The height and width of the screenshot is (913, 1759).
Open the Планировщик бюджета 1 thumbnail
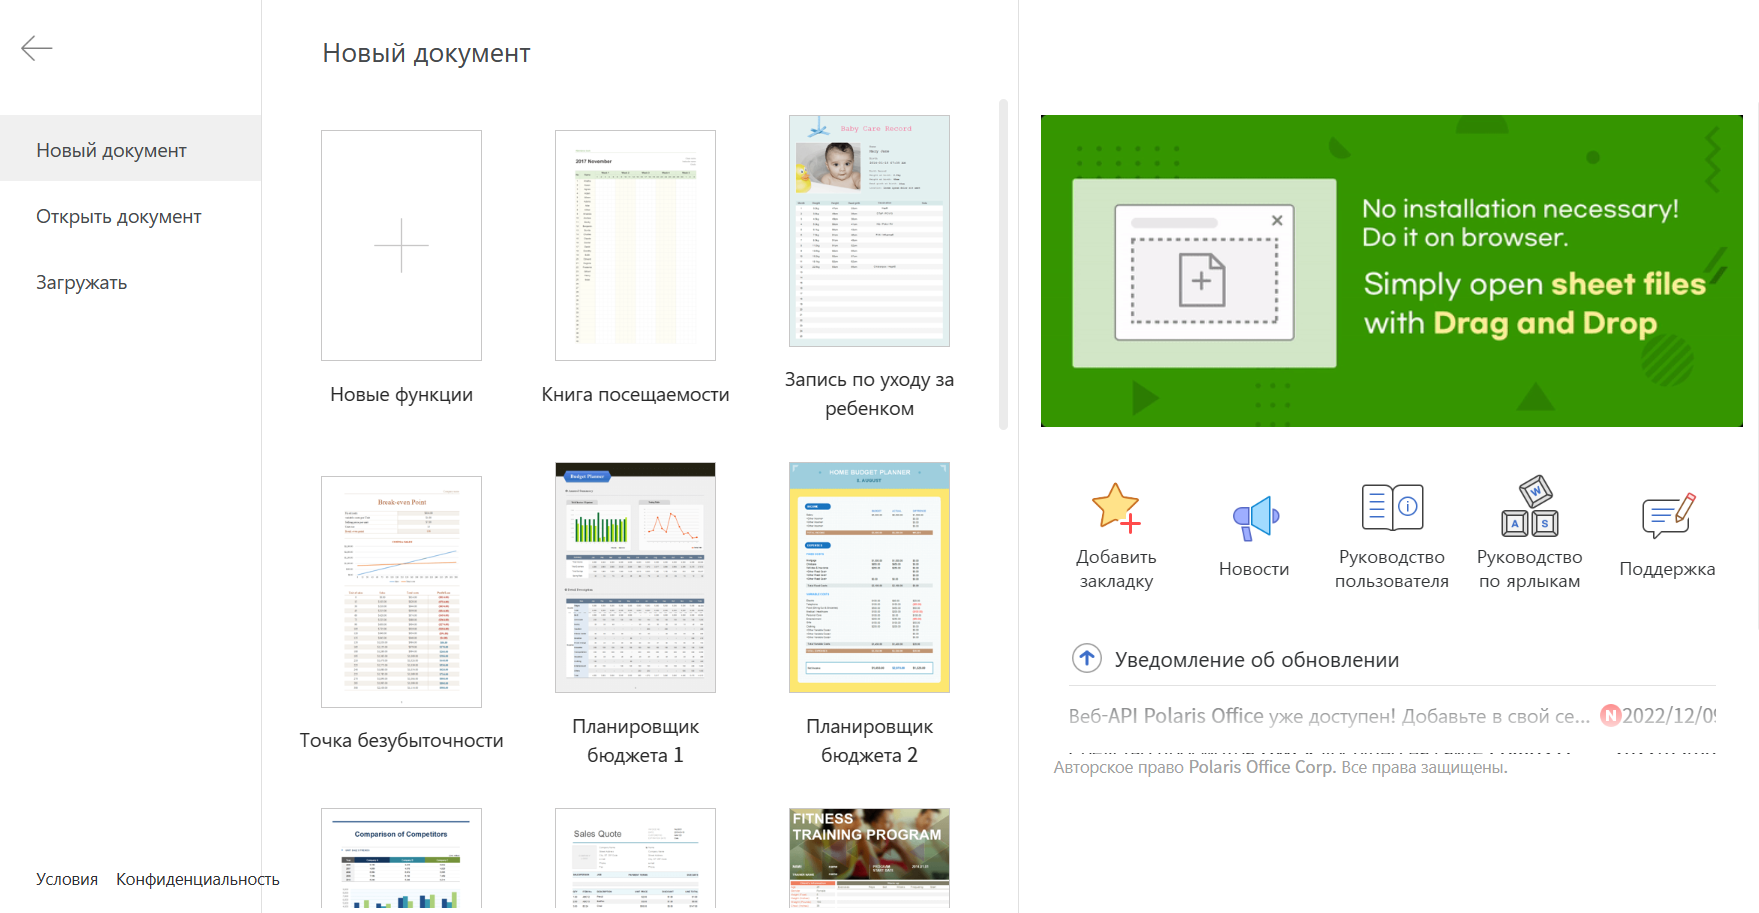coord(635,577)
